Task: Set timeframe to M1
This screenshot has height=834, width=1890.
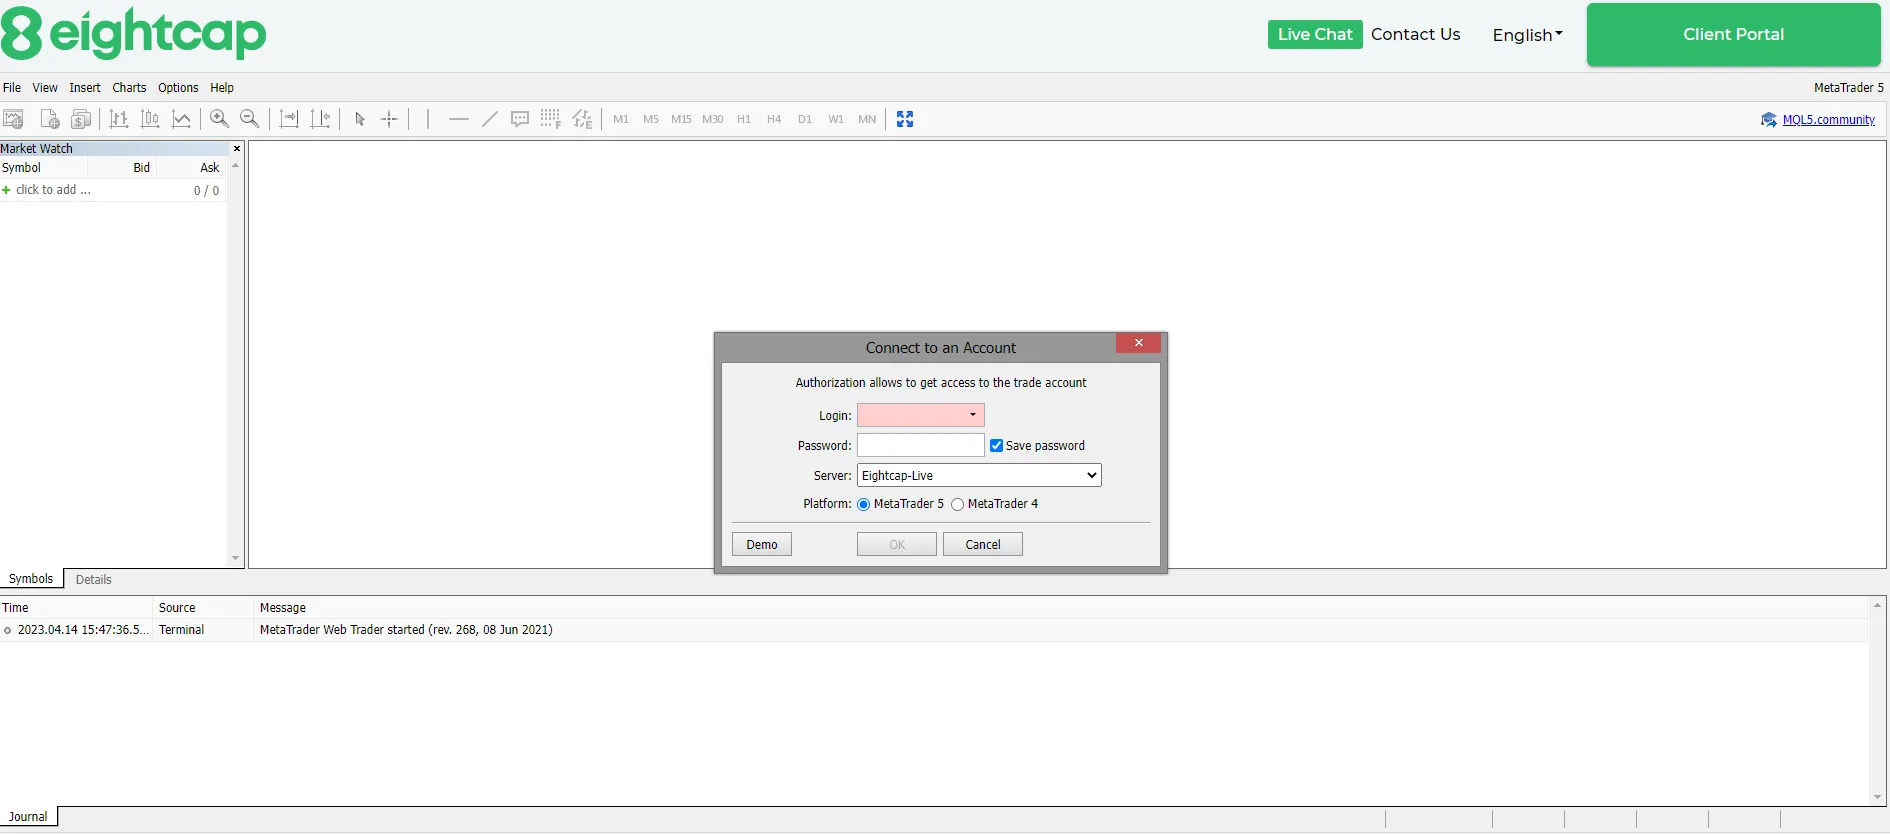Action: (x=621, y=119)
